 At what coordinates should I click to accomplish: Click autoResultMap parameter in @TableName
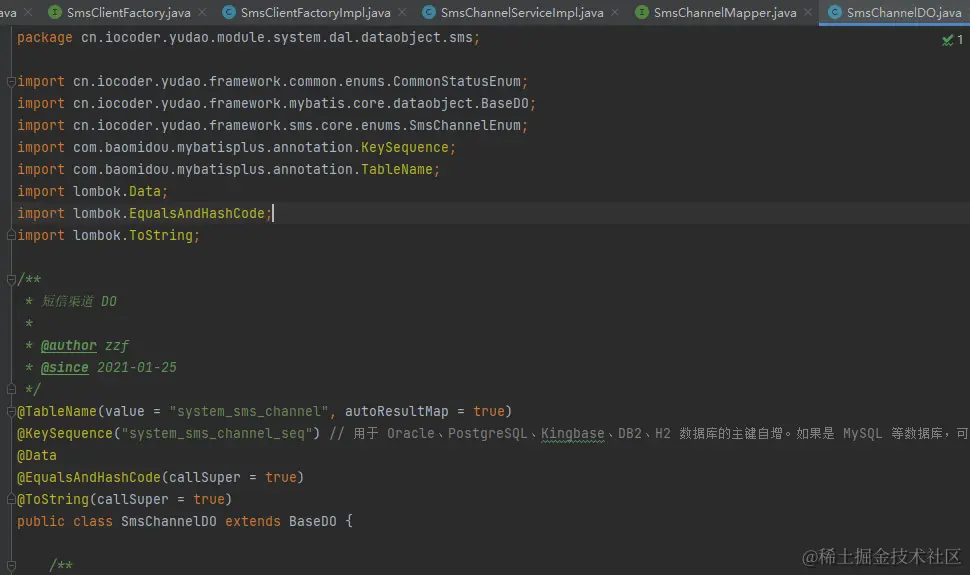(397, 411)
